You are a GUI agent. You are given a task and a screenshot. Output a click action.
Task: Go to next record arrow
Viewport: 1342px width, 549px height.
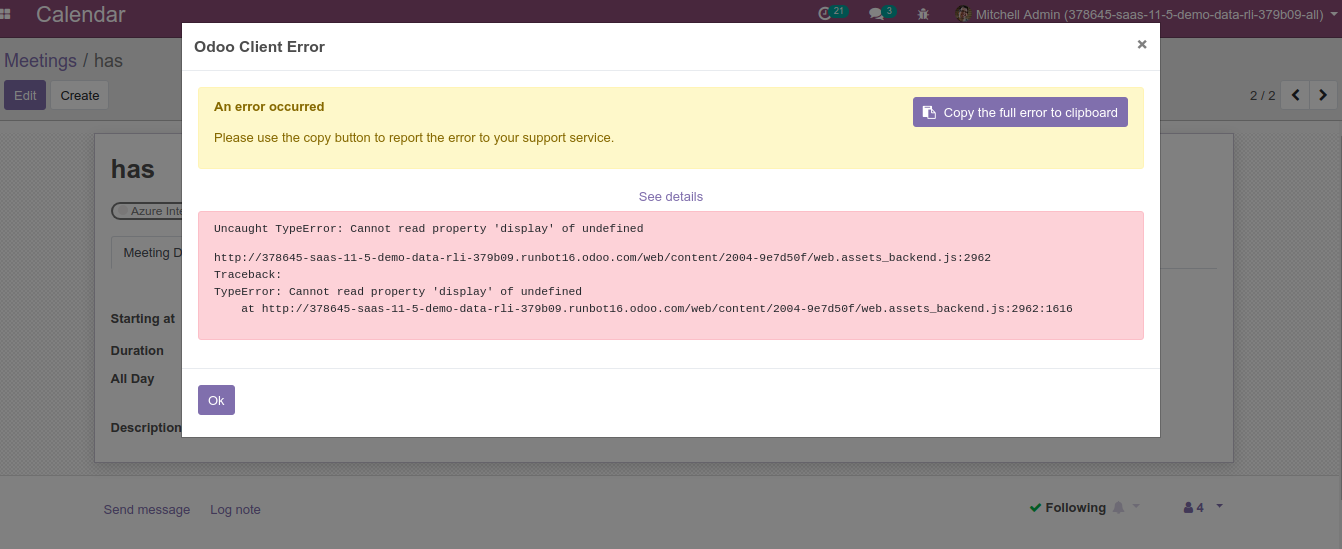pyautogui.click(x=1323, y=95)
